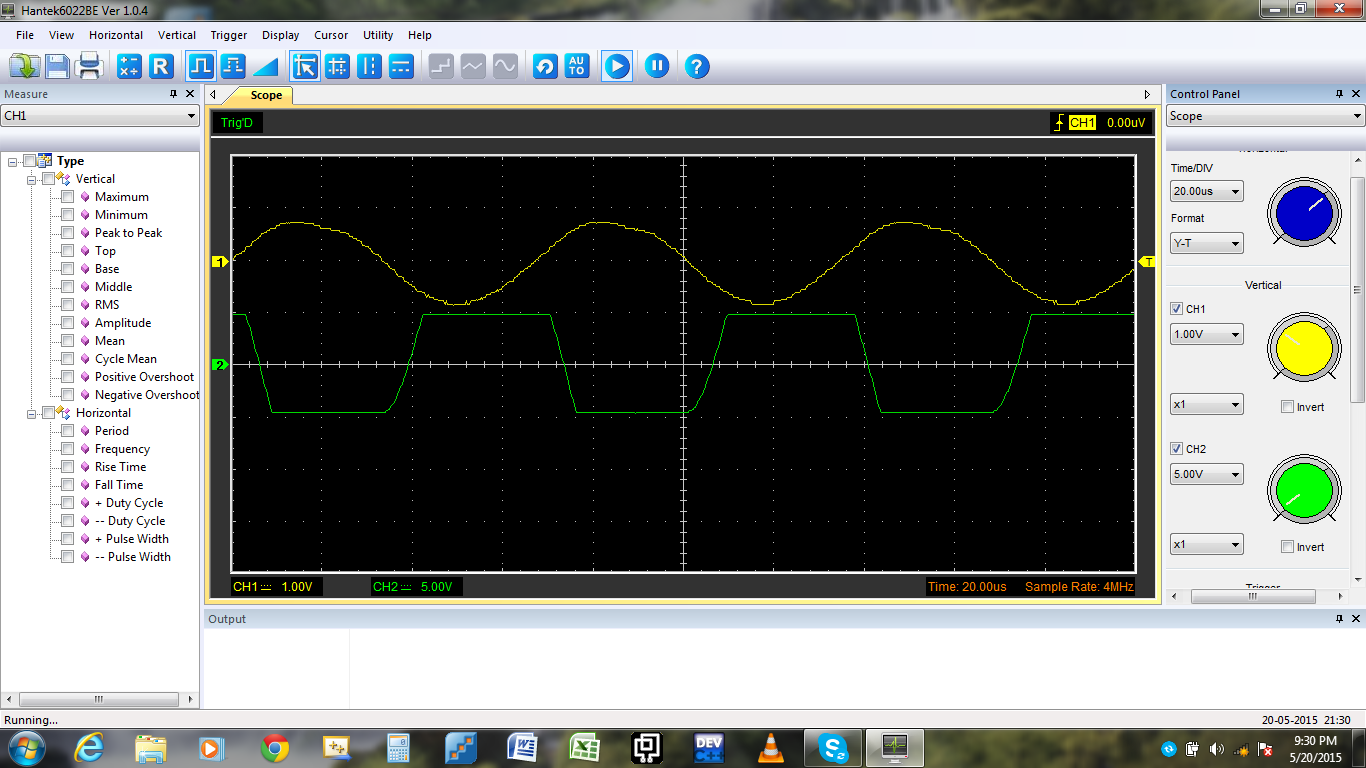Viewport: 1366px width, 768px height.
Task: Open the Horizontal menu
Action: click(116, 35)
